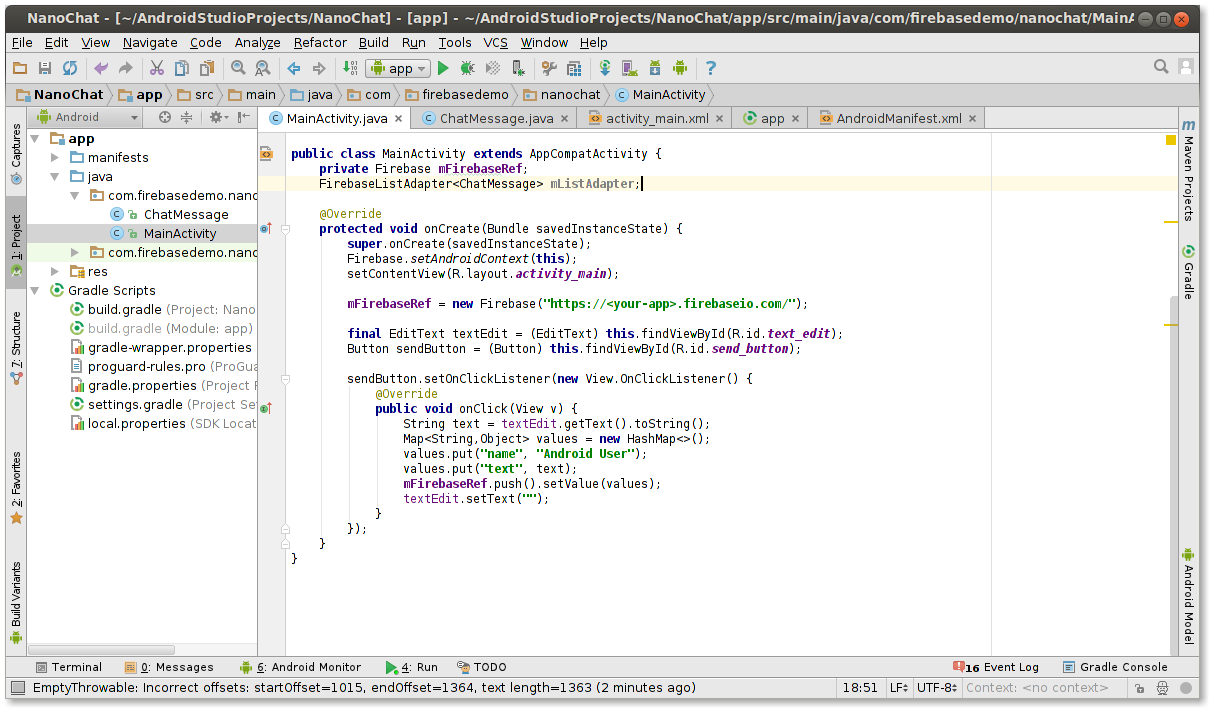Open the Gradle Console
The height and width of the screenshot is (708, 1209).
(1115, 667)
